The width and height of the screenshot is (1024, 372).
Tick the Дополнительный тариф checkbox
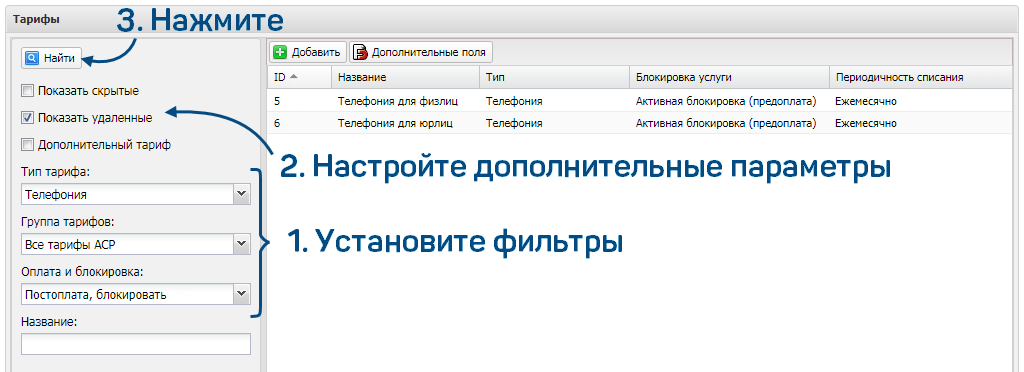point(27,145)
